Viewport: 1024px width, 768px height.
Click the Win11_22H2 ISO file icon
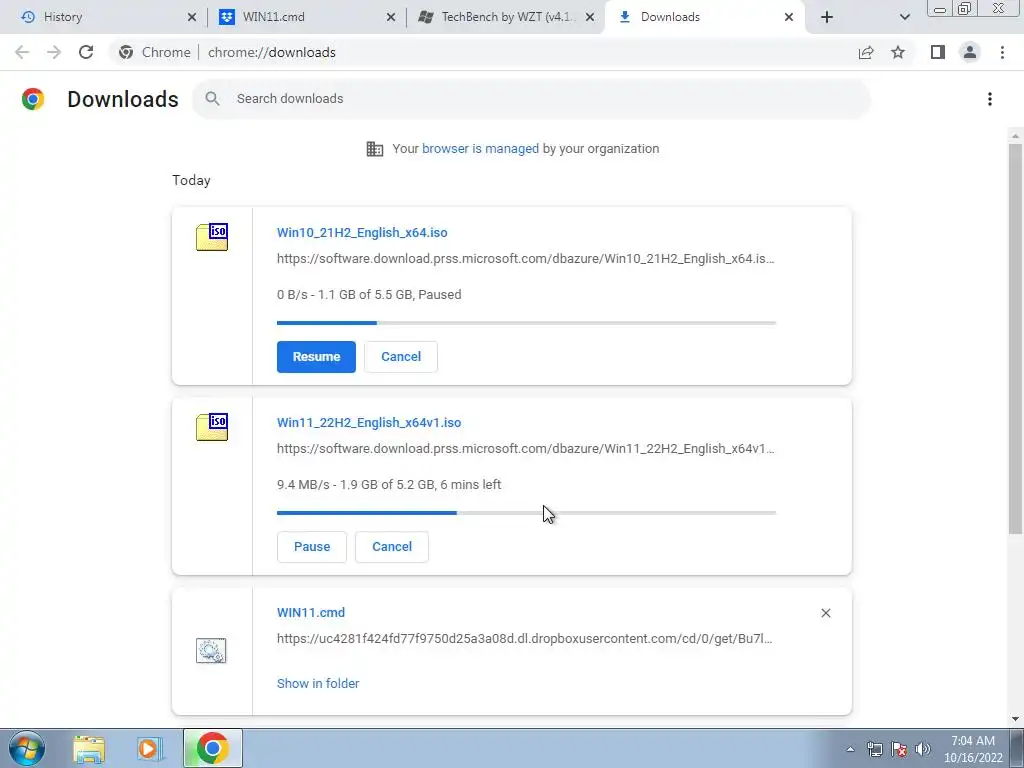(x=212, y=426)
